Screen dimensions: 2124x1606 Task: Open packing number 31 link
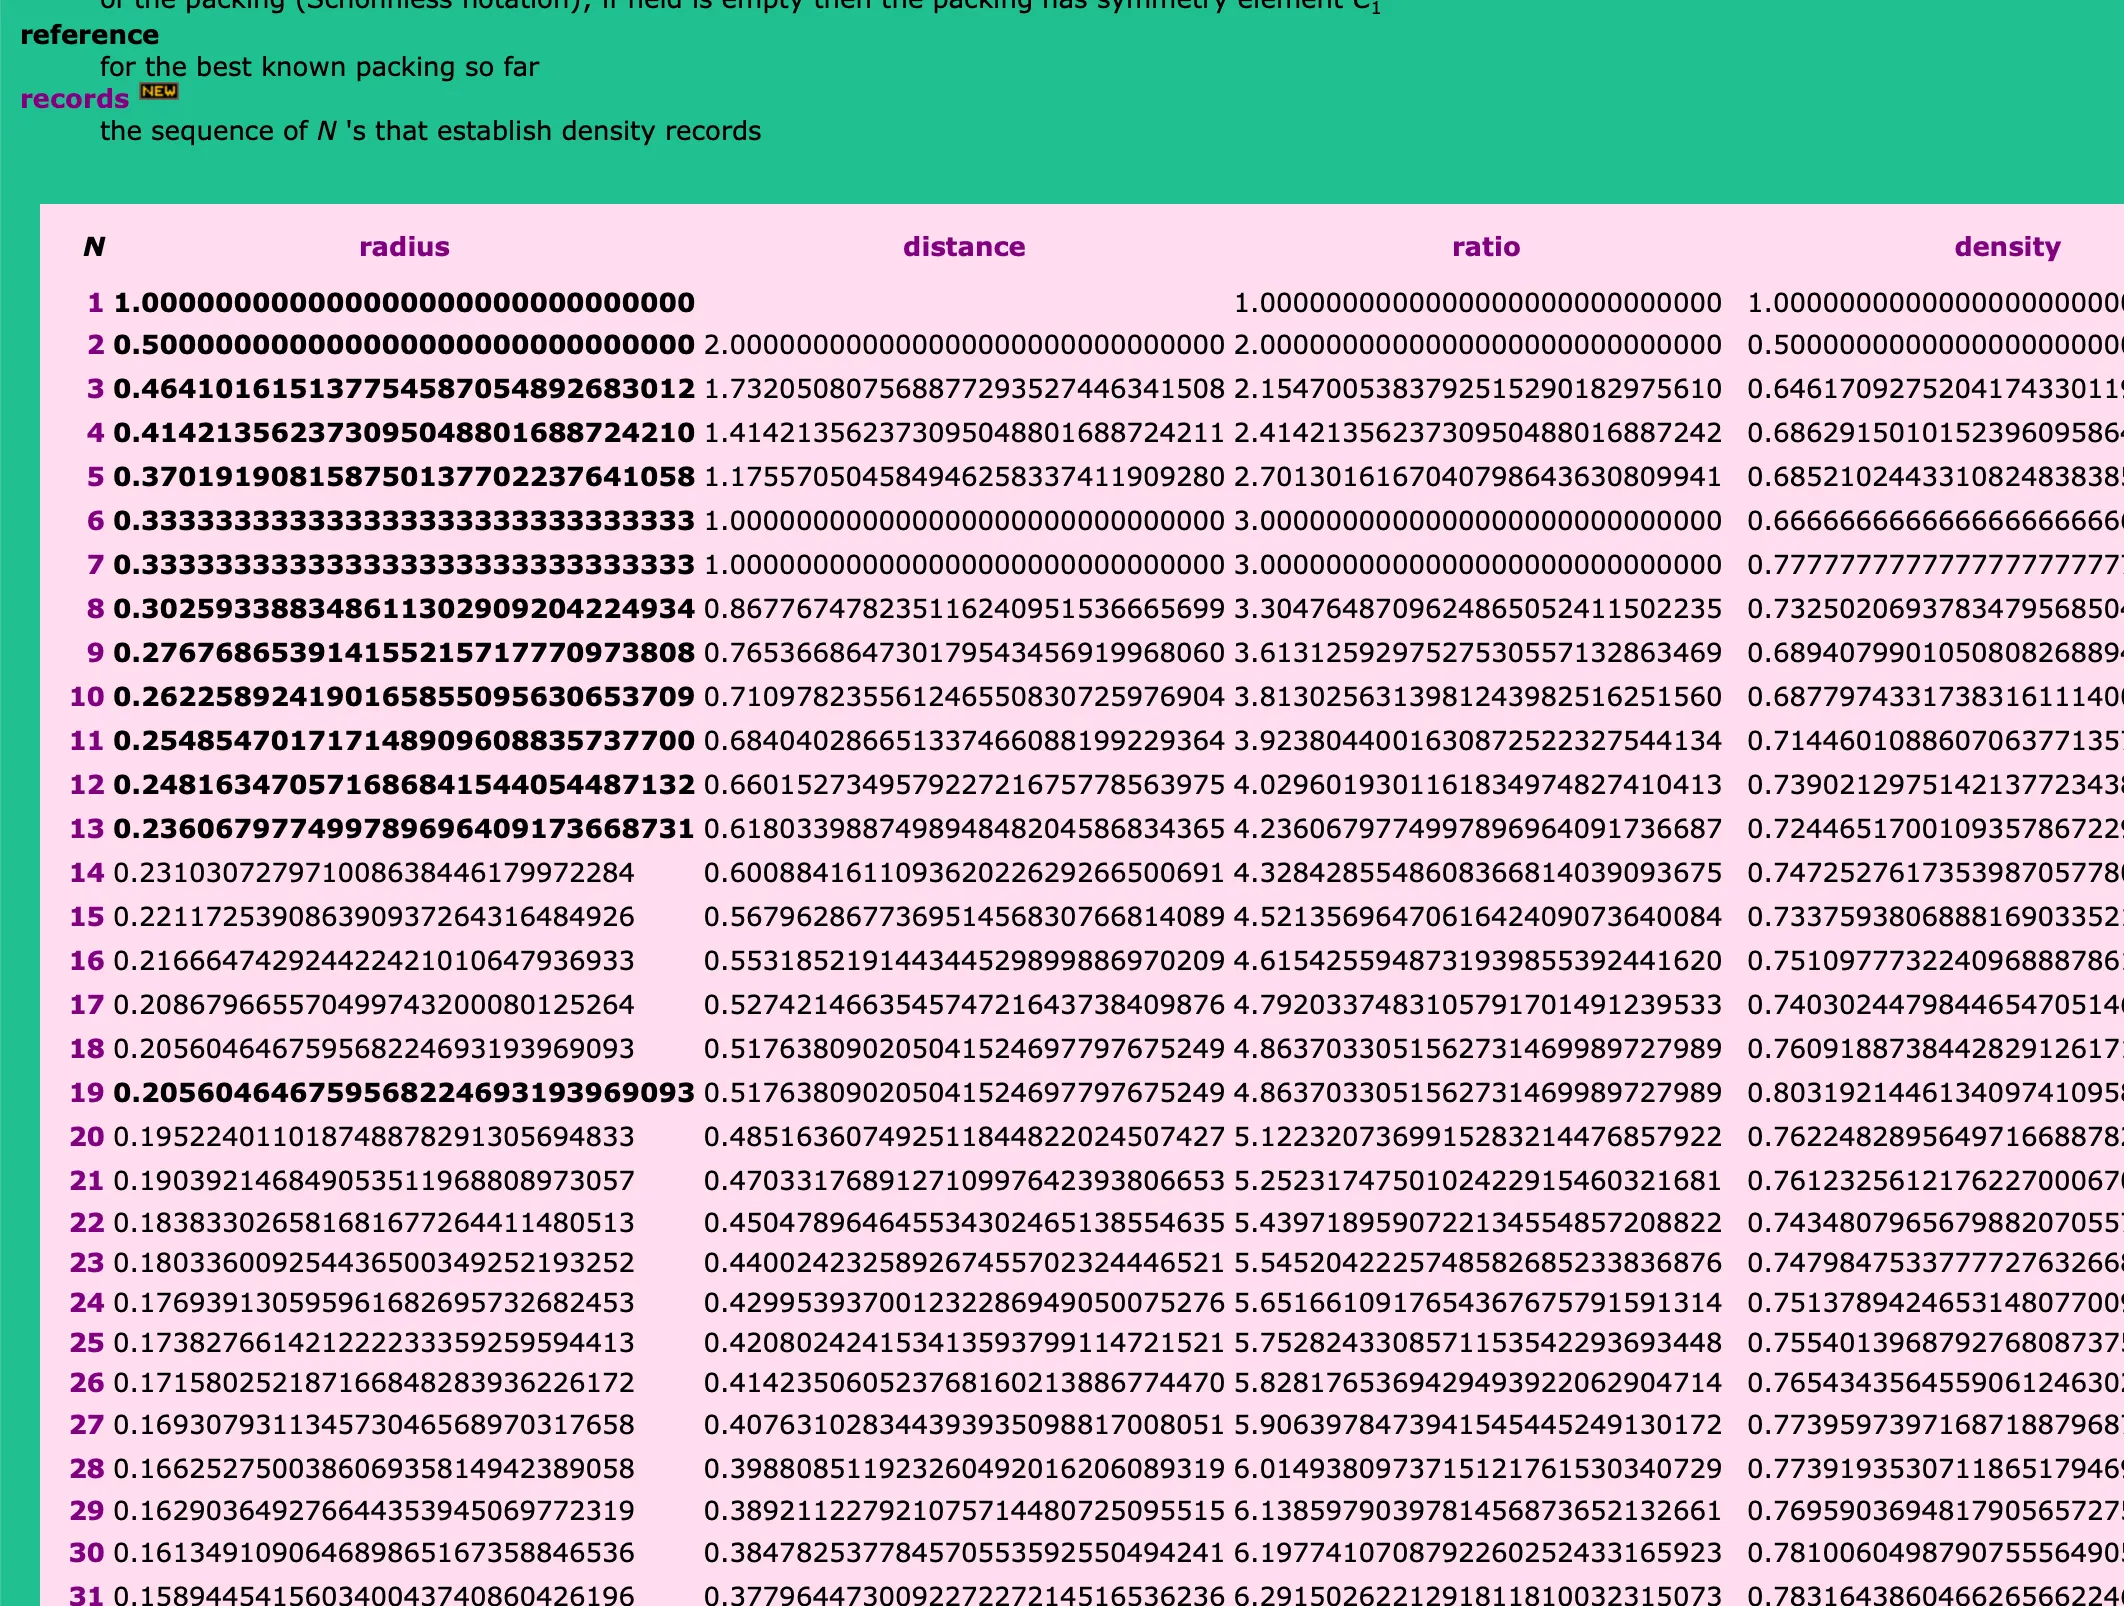87,1595
